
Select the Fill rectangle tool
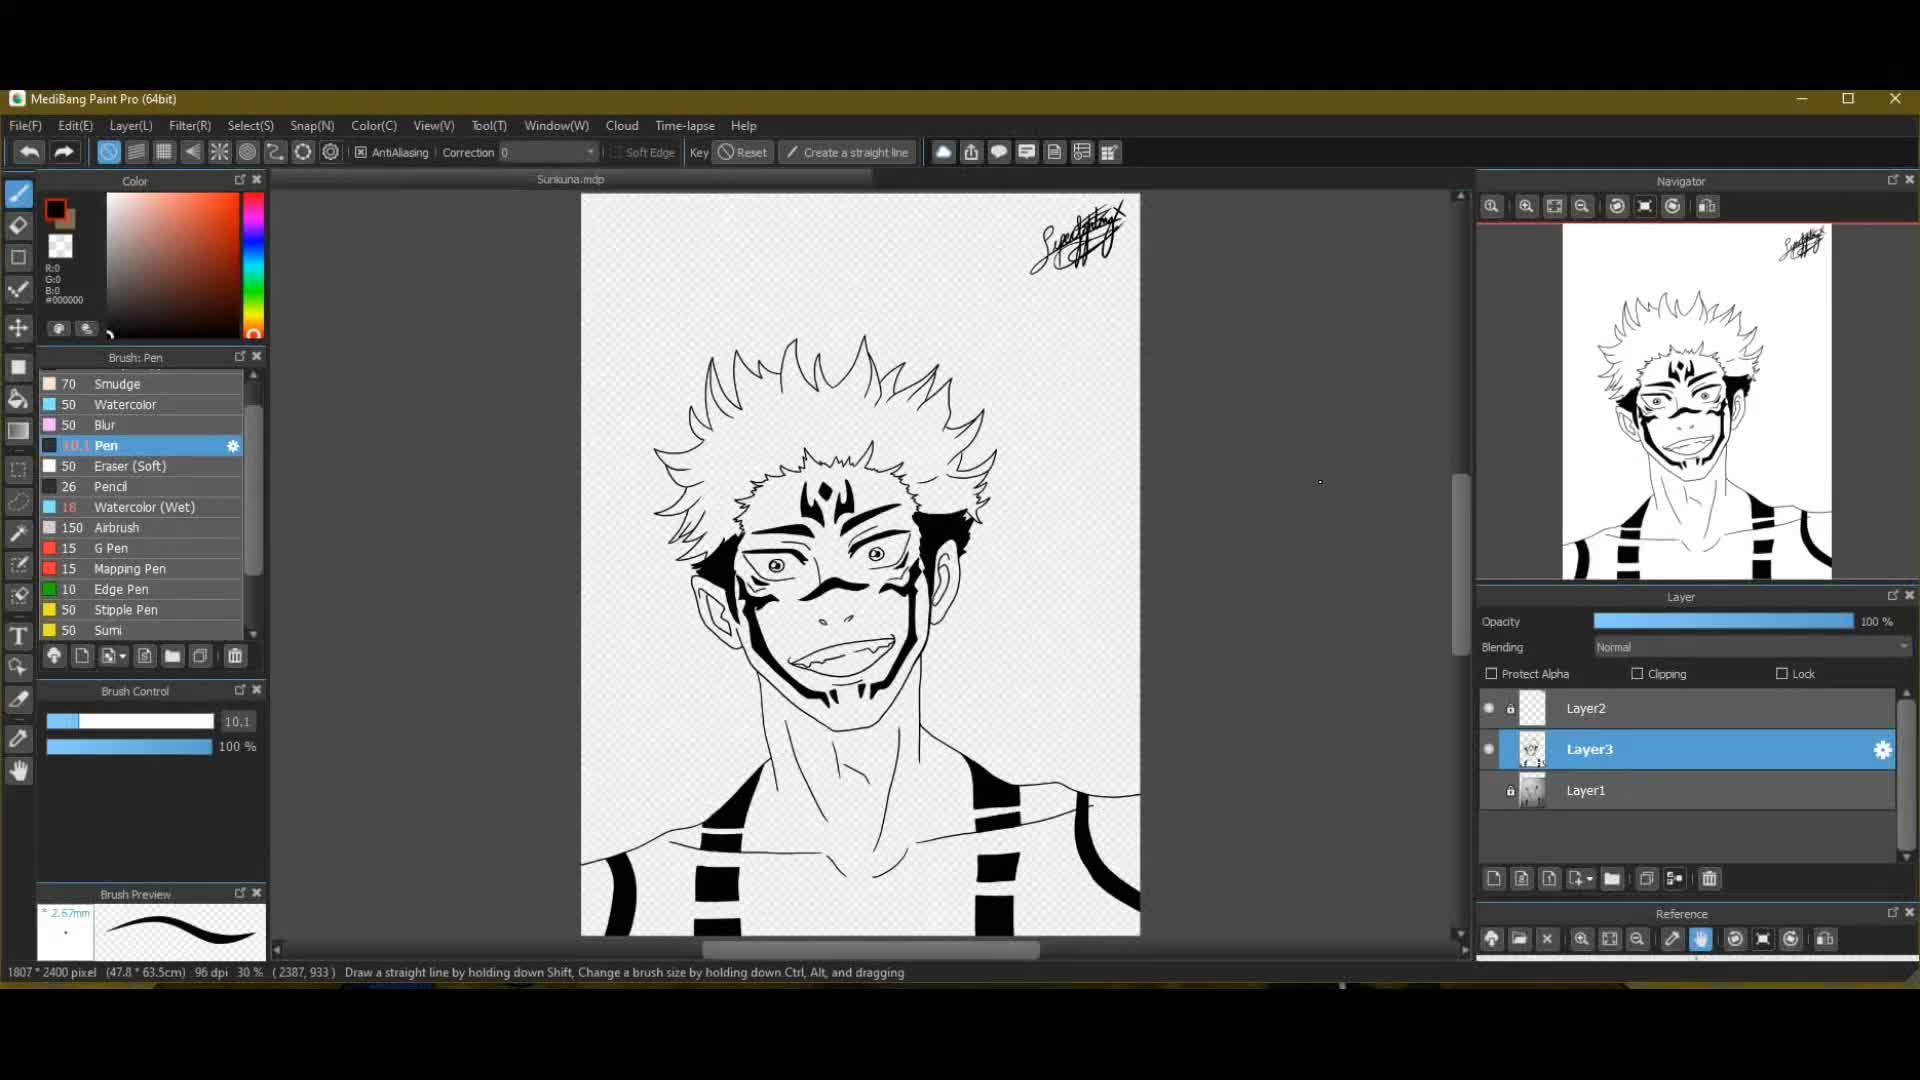[x=18, y=367]
